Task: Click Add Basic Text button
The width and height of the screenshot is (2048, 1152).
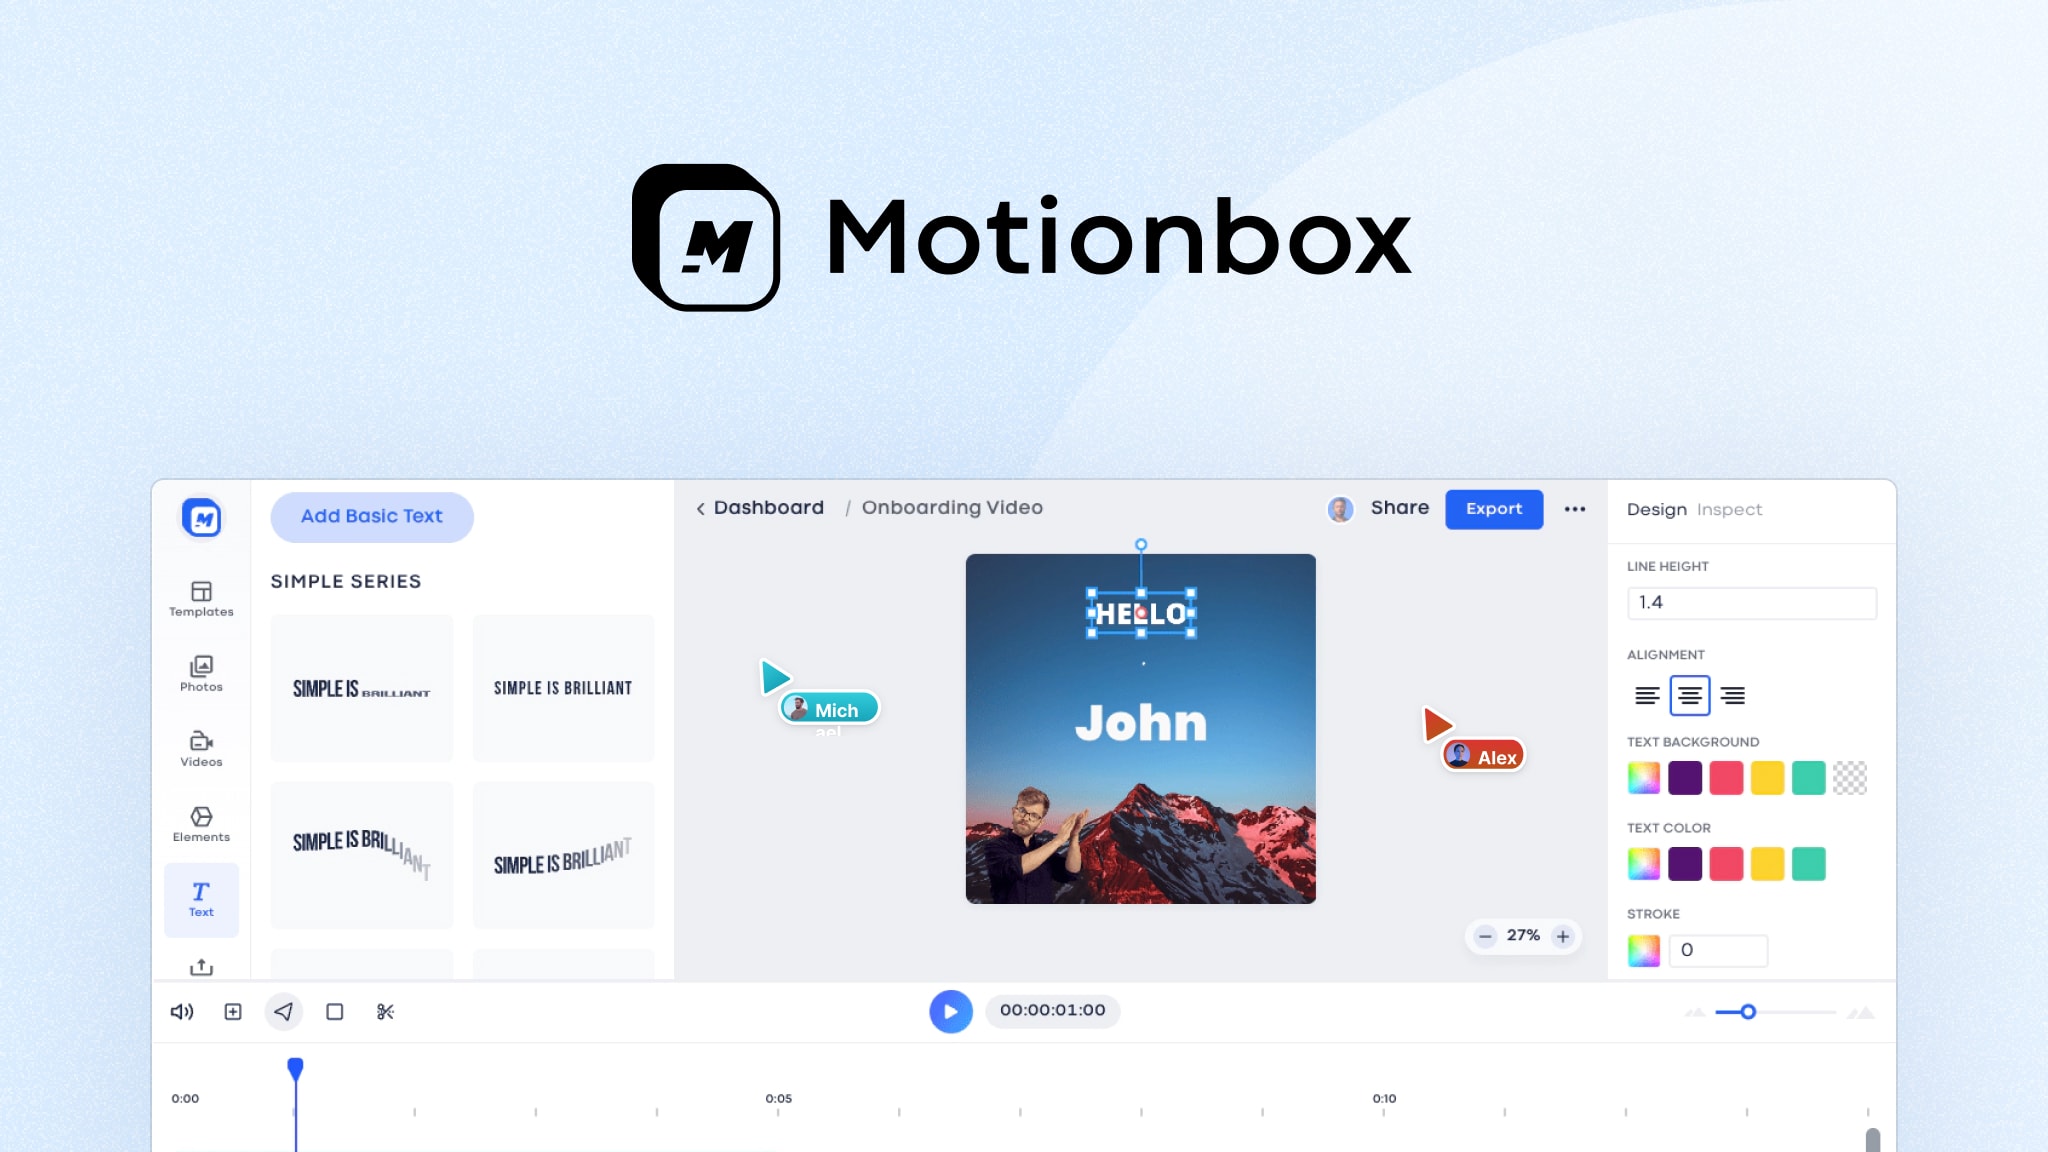Action: (371, 516)
